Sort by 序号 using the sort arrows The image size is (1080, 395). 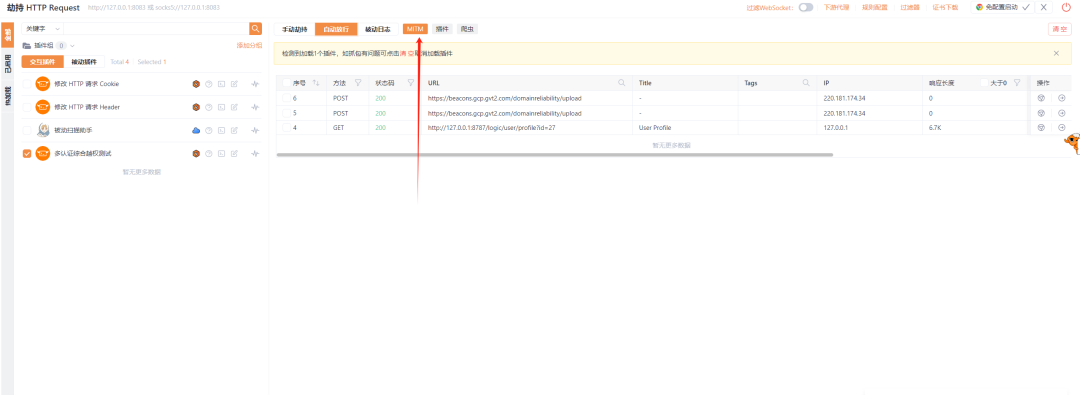click(x=316, y=83)
